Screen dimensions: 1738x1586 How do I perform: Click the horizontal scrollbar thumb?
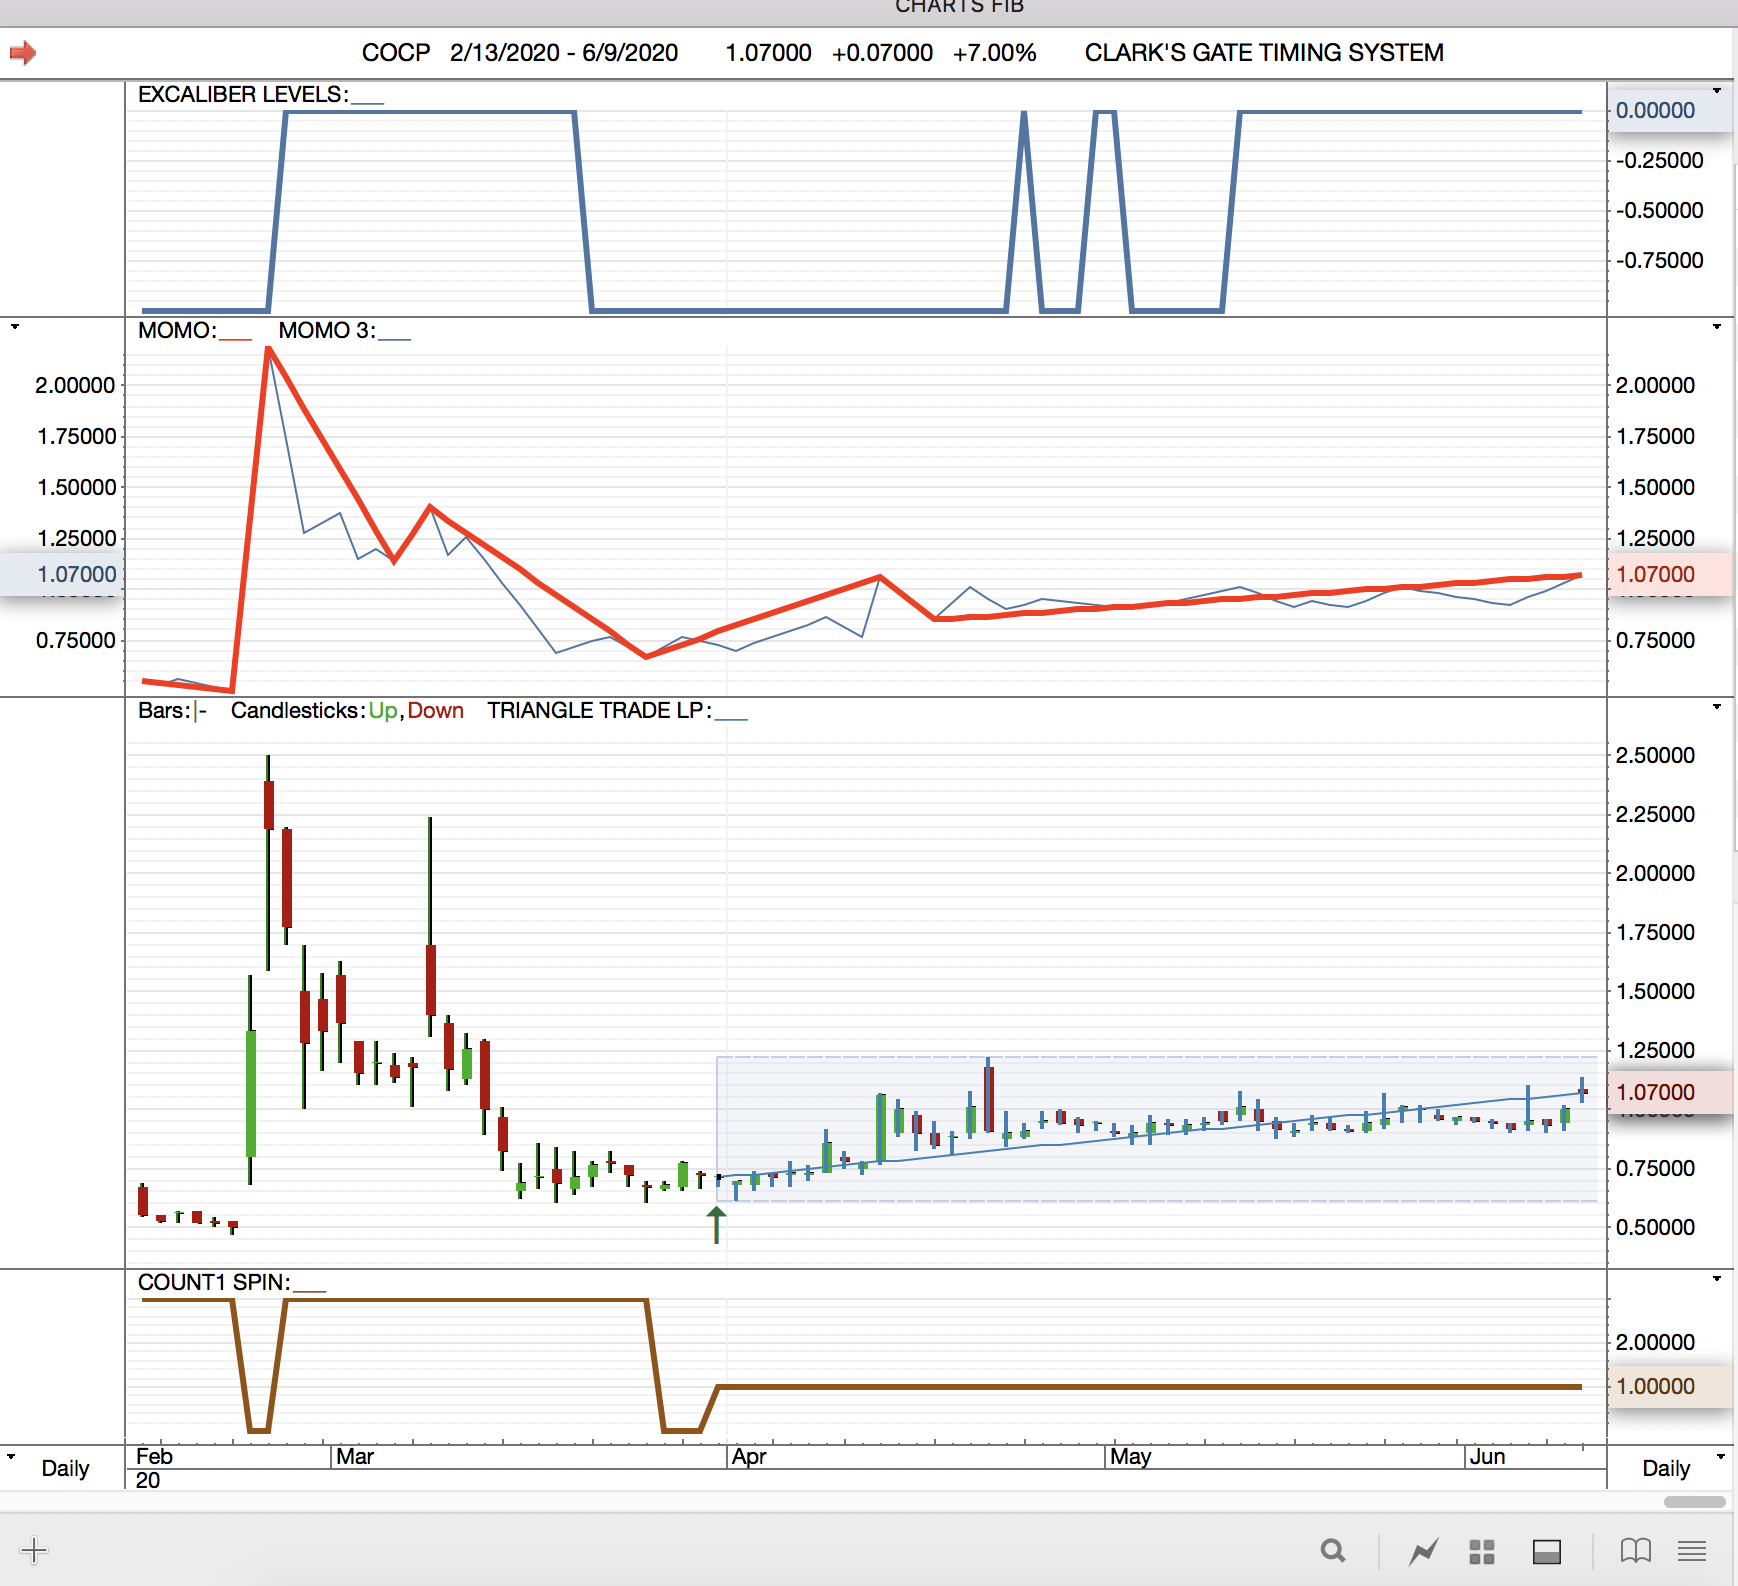(x=1695, y=1502)
